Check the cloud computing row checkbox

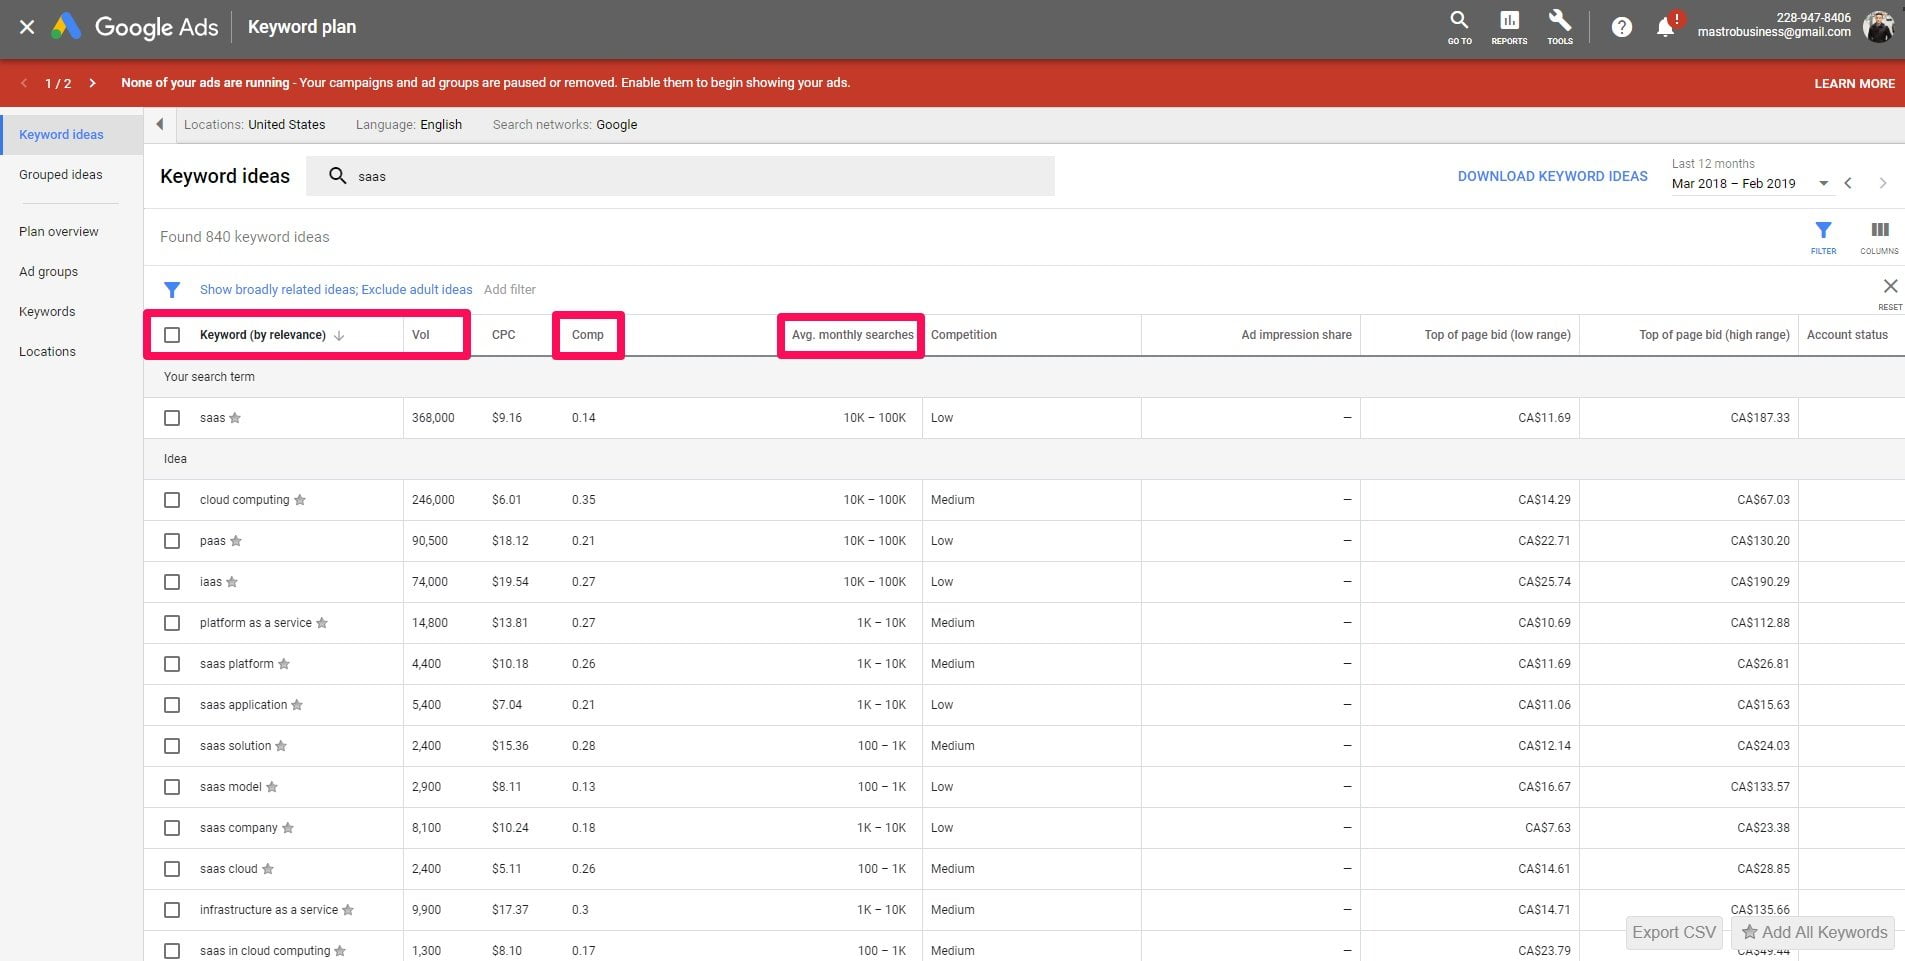(x=172, y=500)
